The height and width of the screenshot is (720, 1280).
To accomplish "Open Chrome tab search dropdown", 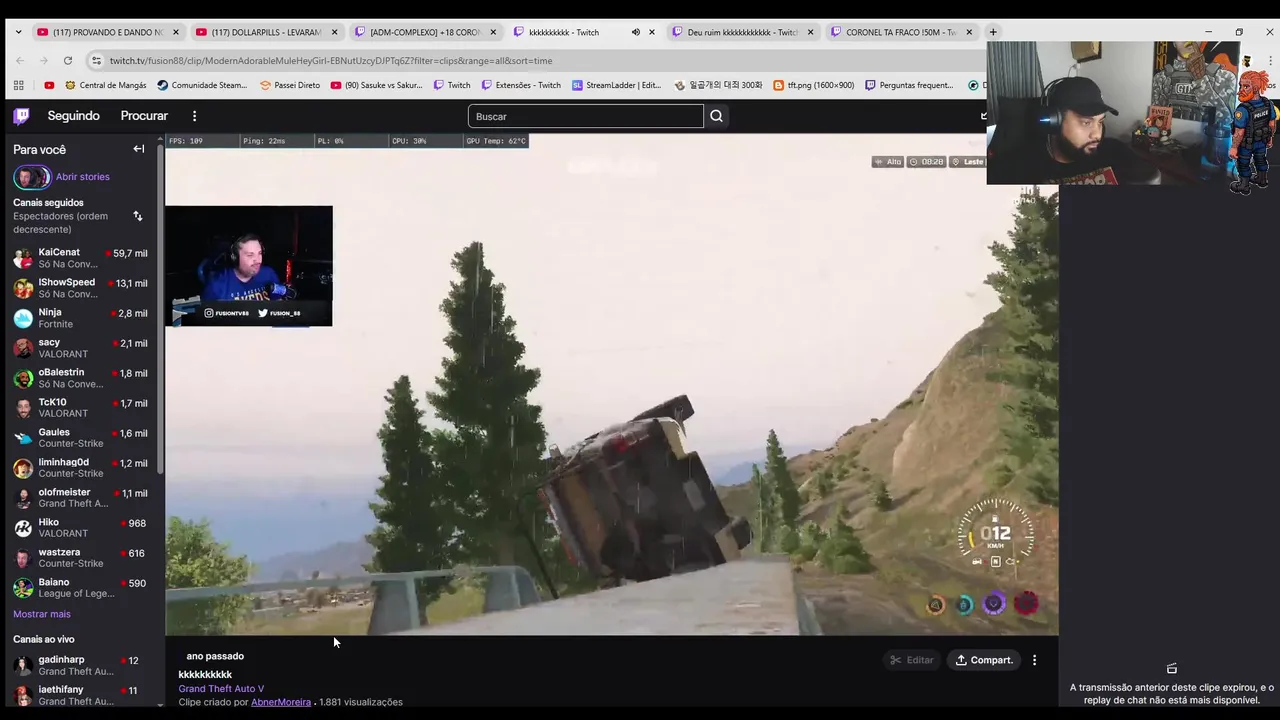I will (18, 32).
